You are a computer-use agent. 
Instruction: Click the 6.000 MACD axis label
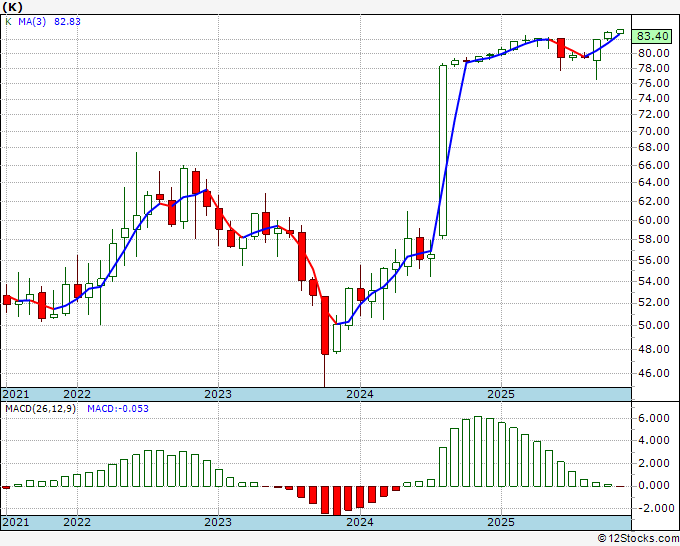[654, 418]
